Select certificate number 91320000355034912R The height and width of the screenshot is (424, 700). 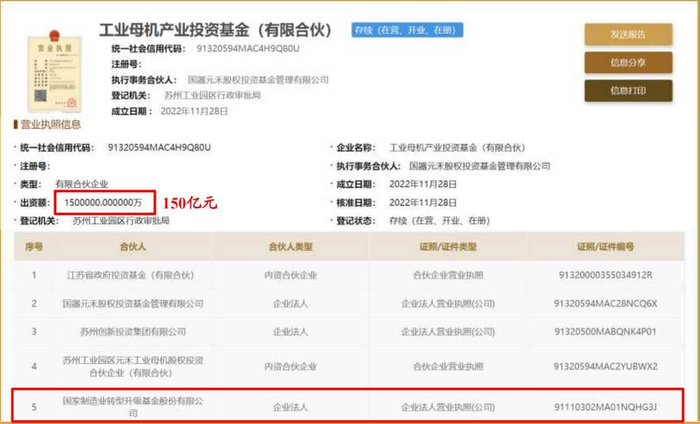(x=605, y=275)
